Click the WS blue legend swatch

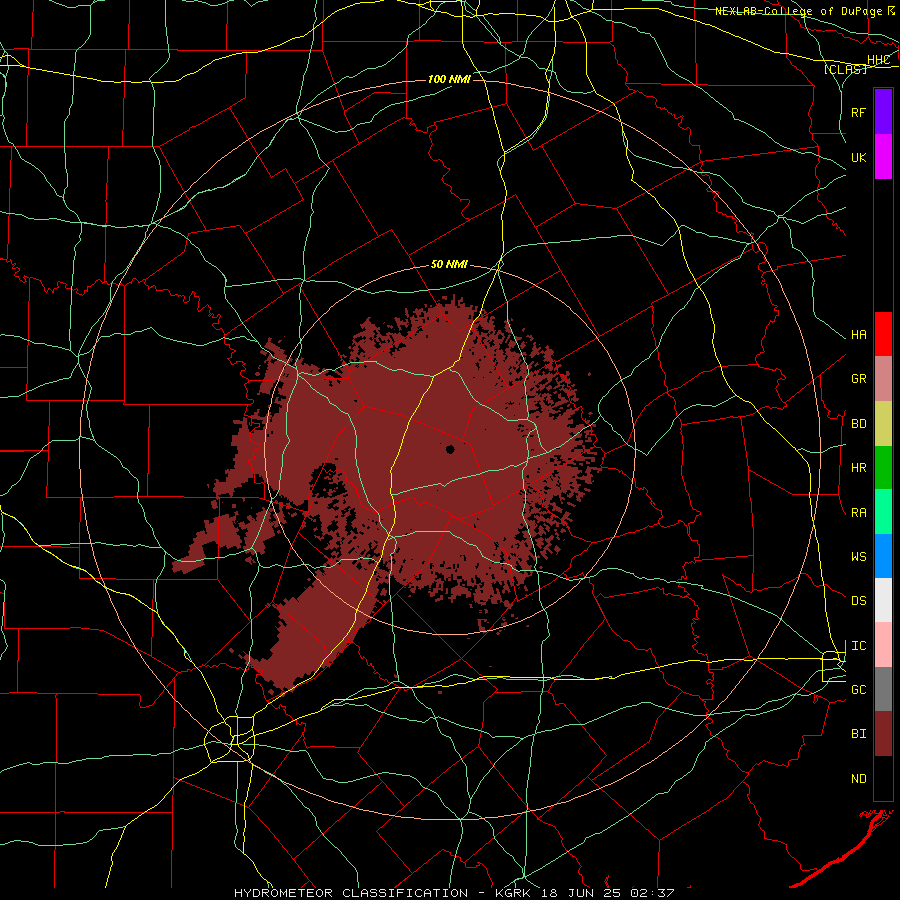click(x=883, y=556)
